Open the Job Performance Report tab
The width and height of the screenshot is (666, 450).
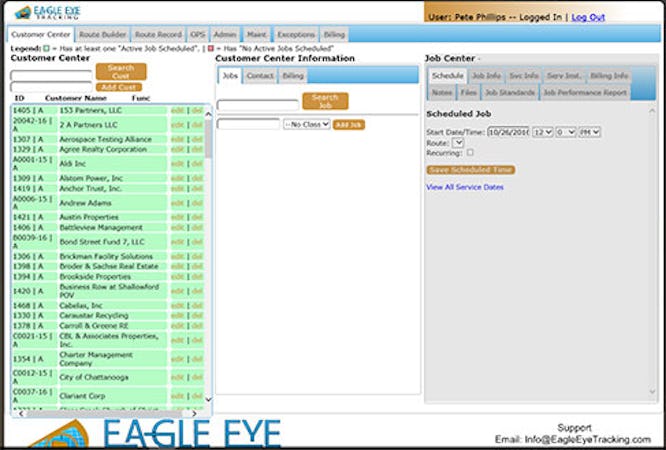585,92
